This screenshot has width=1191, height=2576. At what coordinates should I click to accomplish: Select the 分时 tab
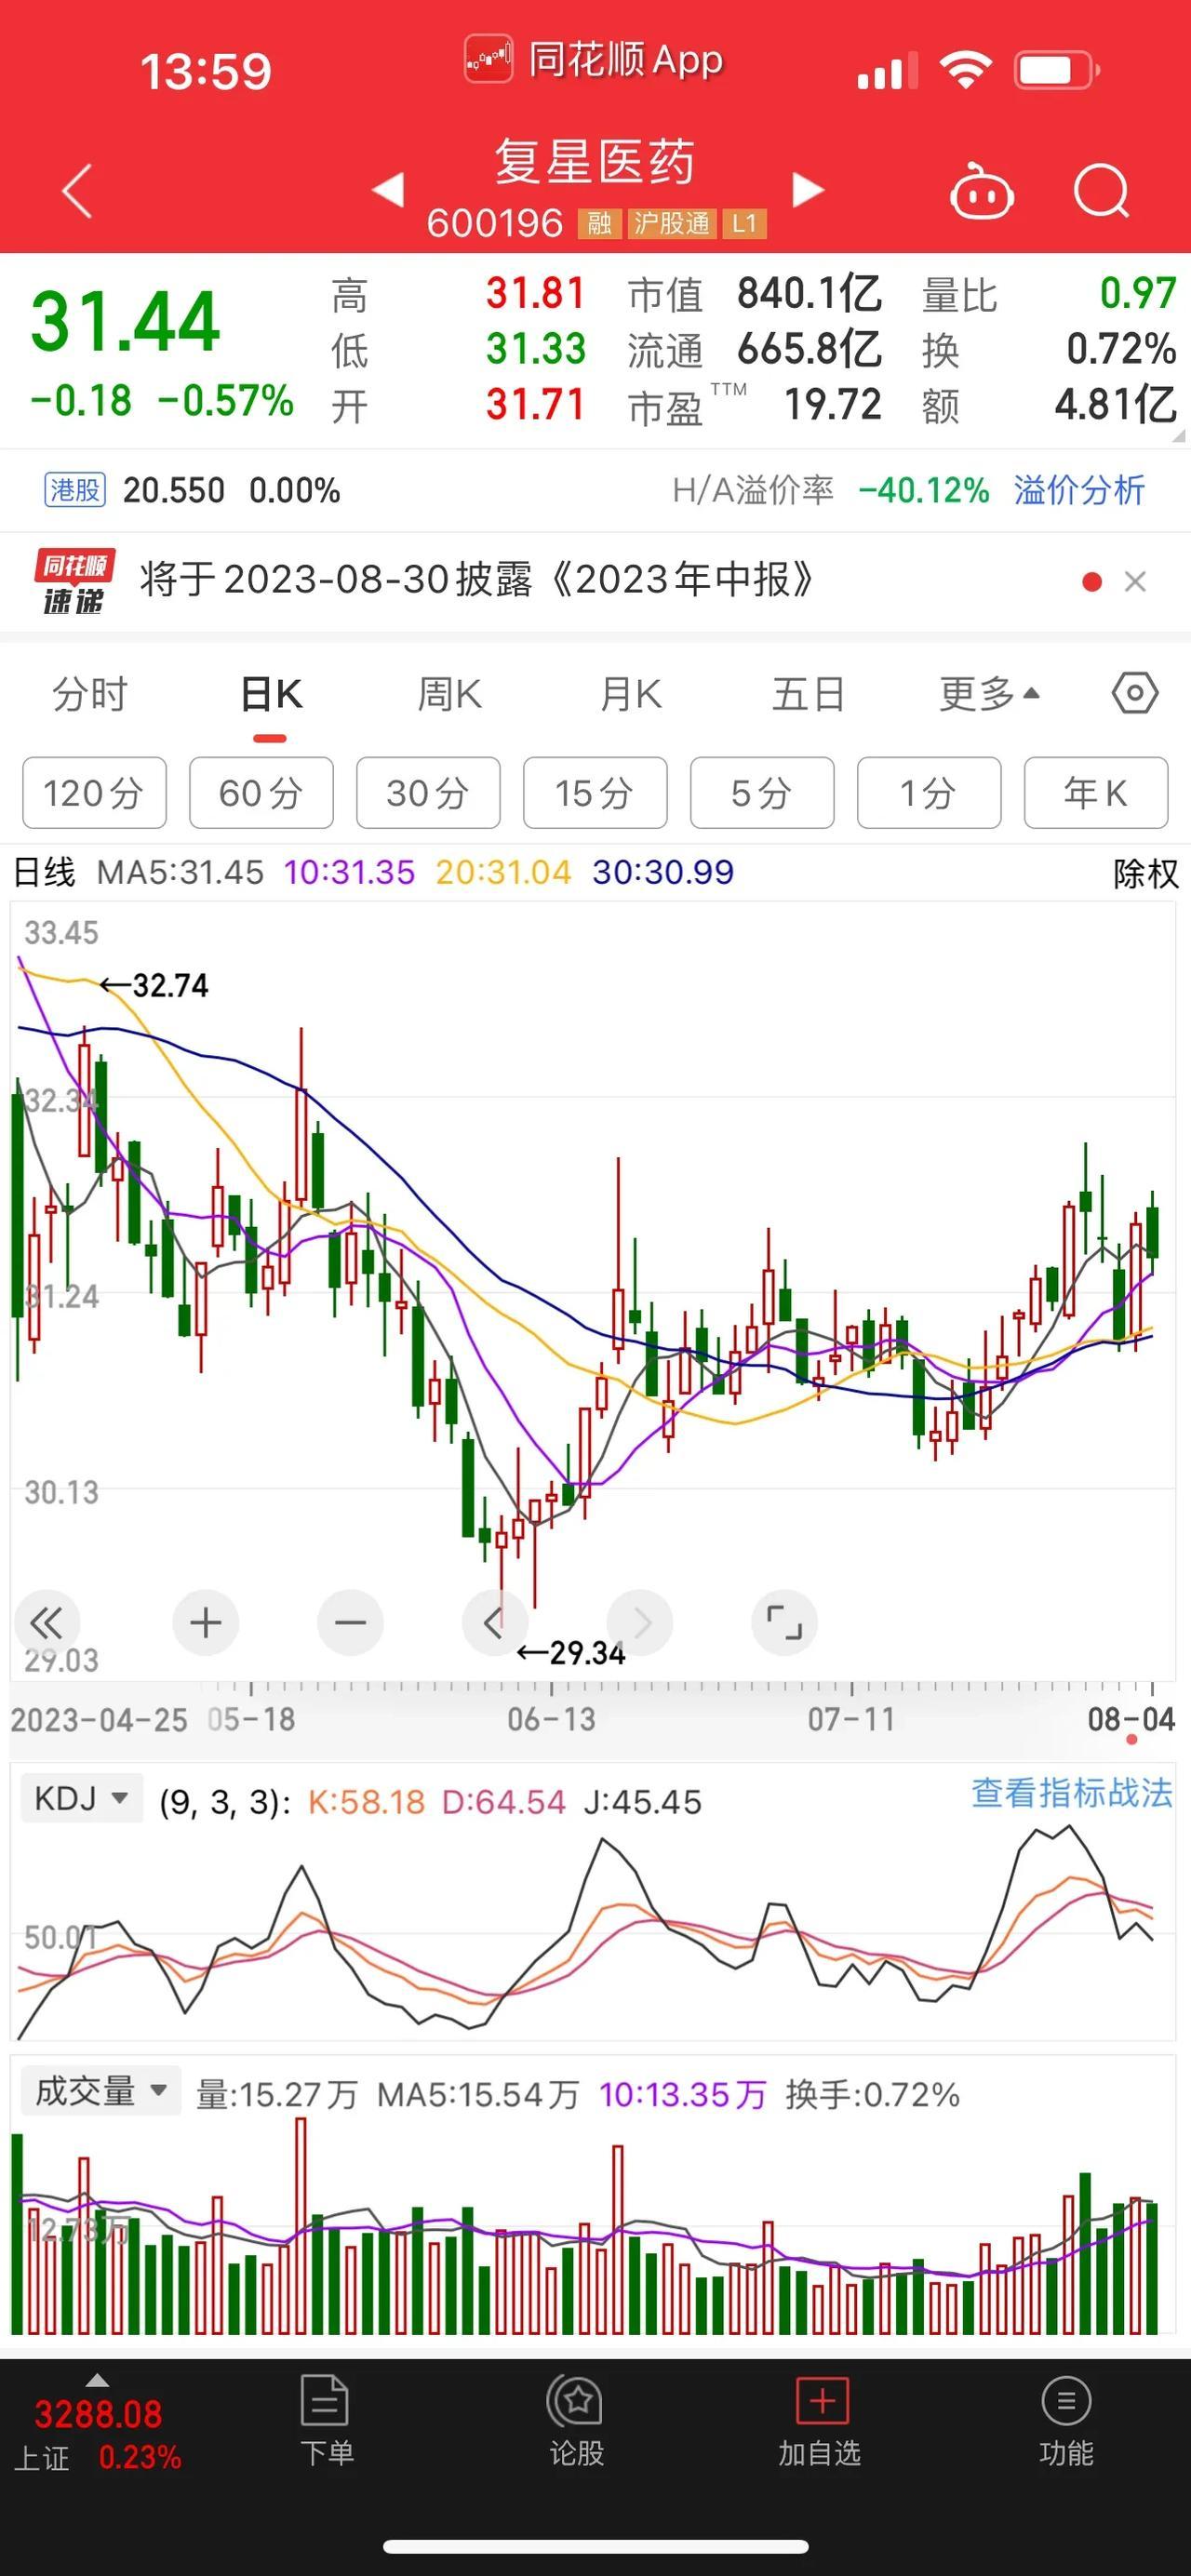pos(90,693)
